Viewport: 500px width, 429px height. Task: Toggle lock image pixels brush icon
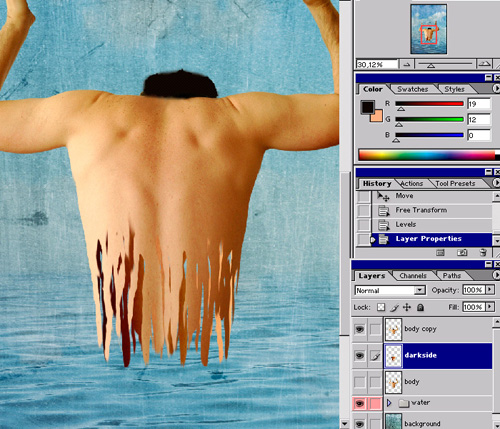pos(394,307)
